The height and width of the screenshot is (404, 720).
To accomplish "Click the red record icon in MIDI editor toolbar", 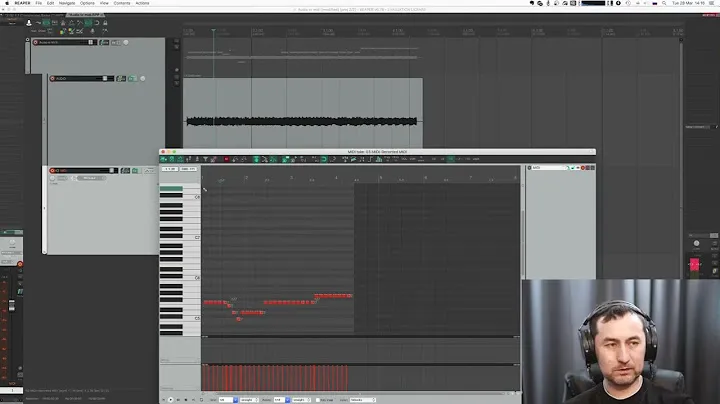I will point(227,158).
